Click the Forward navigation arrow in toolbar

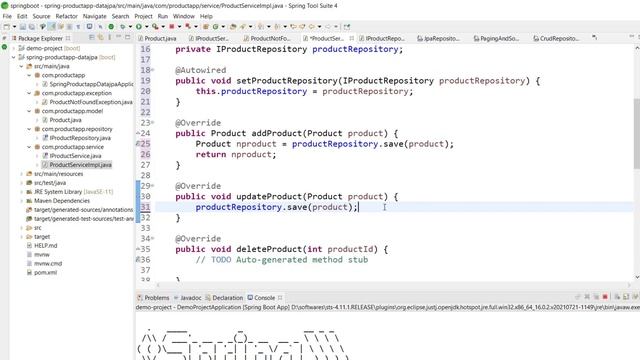pyautogui.click(x=328, y=27)
